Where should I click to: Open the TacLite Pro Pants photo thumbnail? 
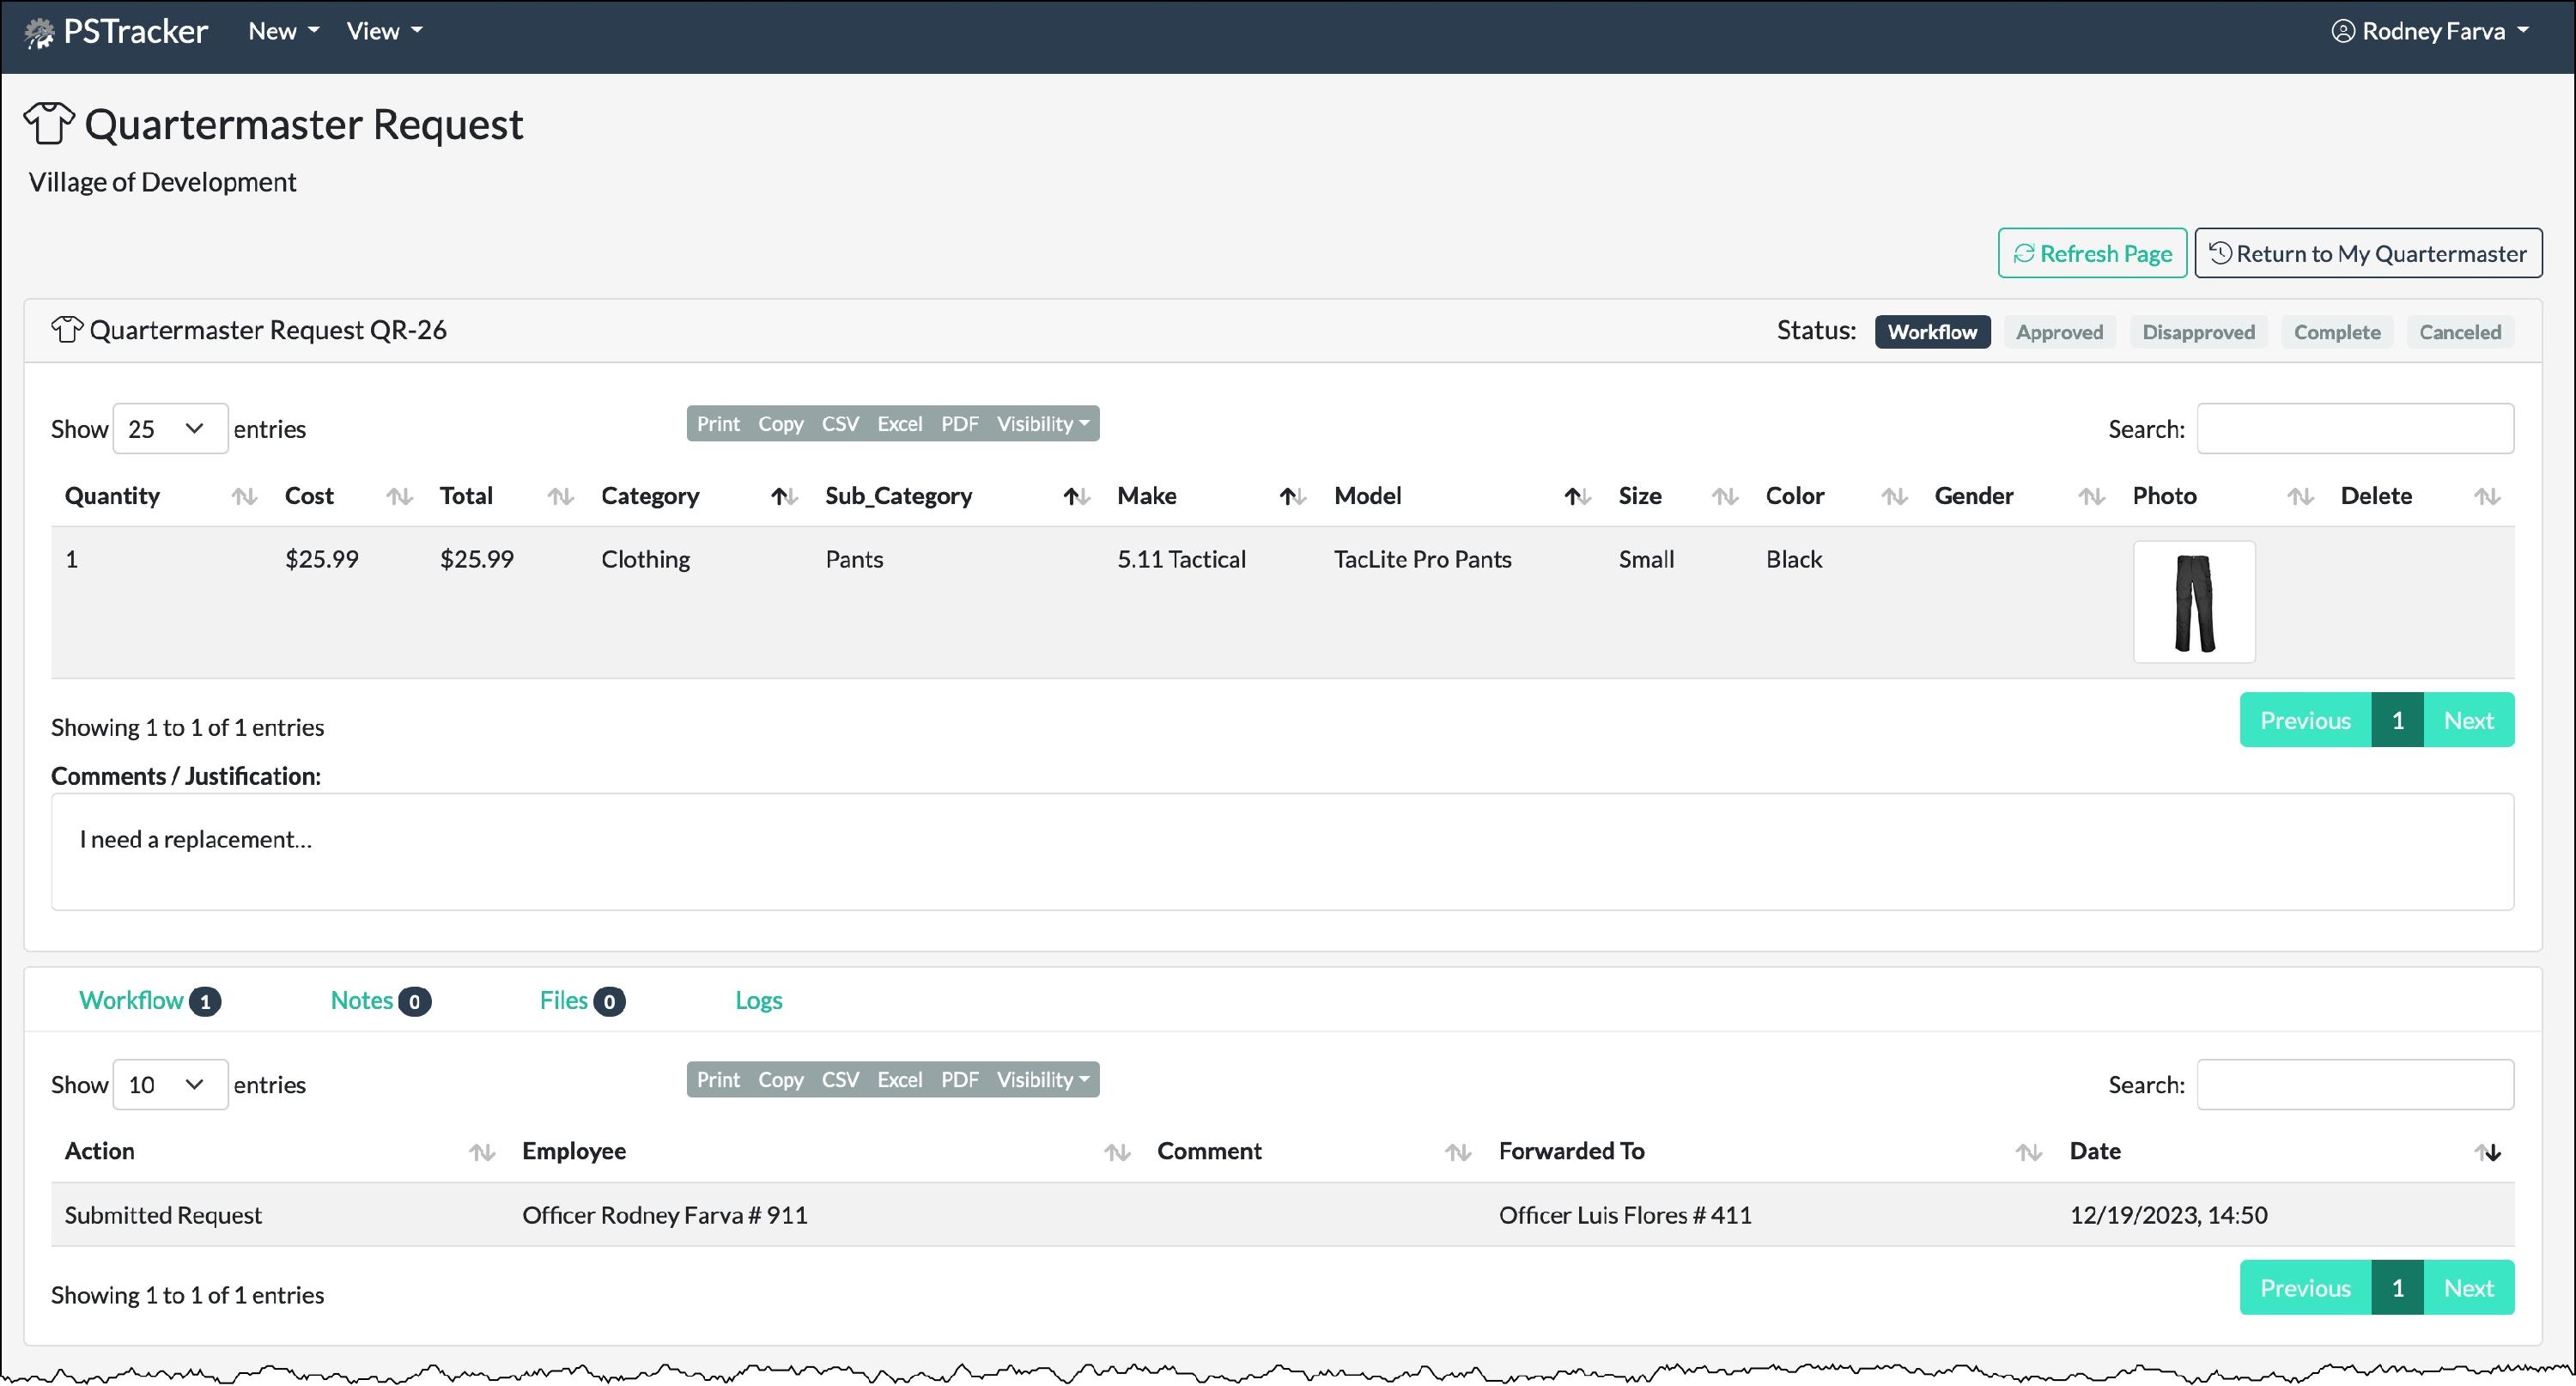point(2194,602)
